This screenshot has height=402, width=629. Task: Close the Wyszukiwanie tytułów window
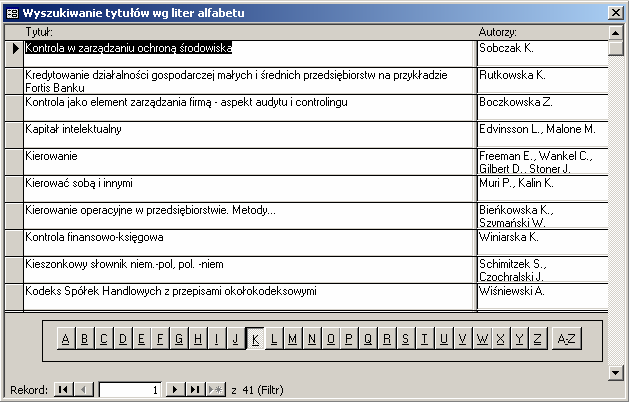[616, 13]
